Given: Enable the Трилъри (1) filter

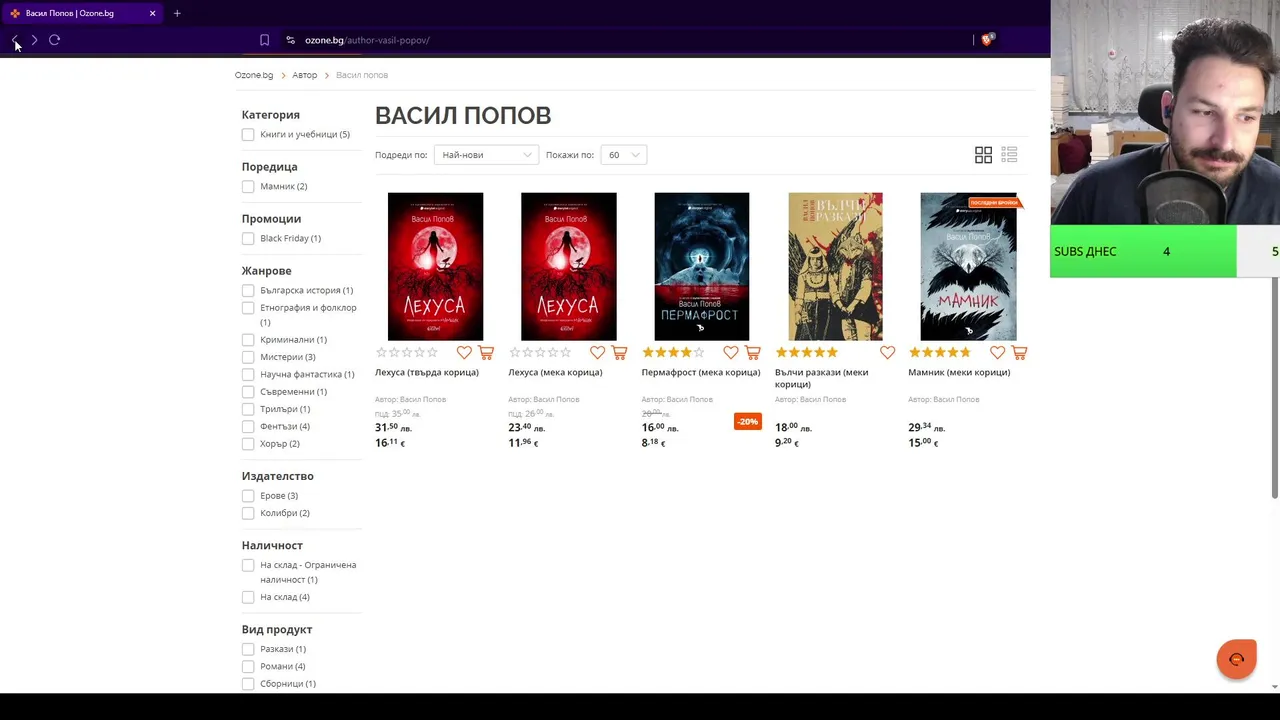Looking at the screenshot, I should 248,409.
